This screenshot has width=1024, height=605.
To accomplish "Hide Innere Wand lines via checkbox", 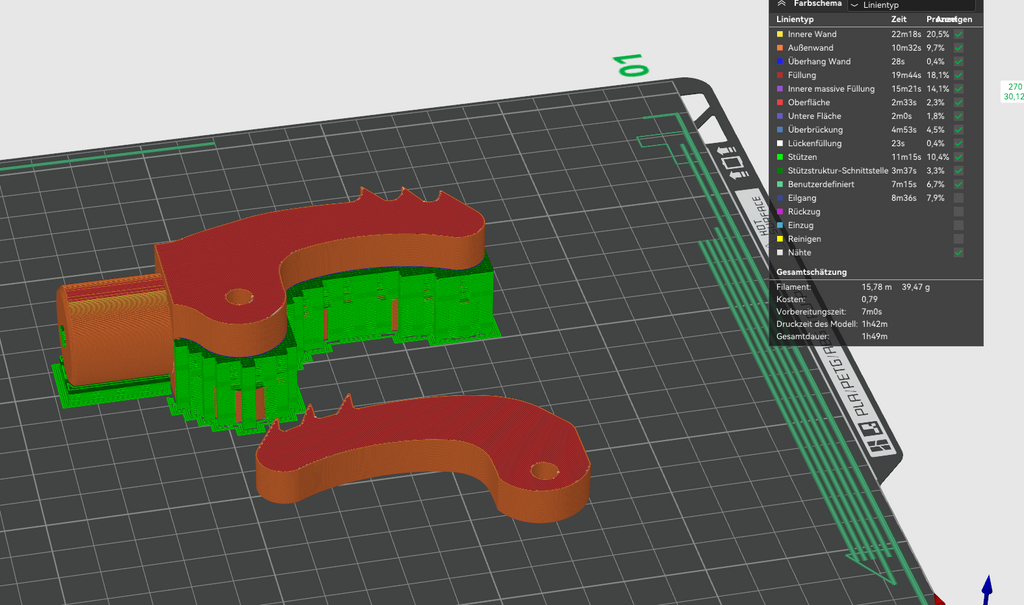I will click(x=958, y=34).
